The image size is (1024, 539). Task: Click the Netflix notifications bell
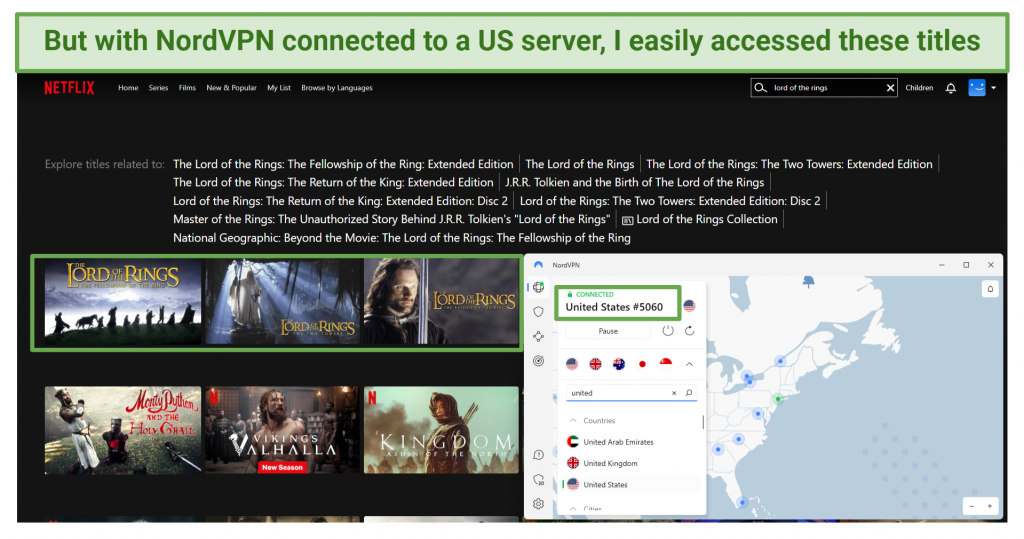click(951, 88)
